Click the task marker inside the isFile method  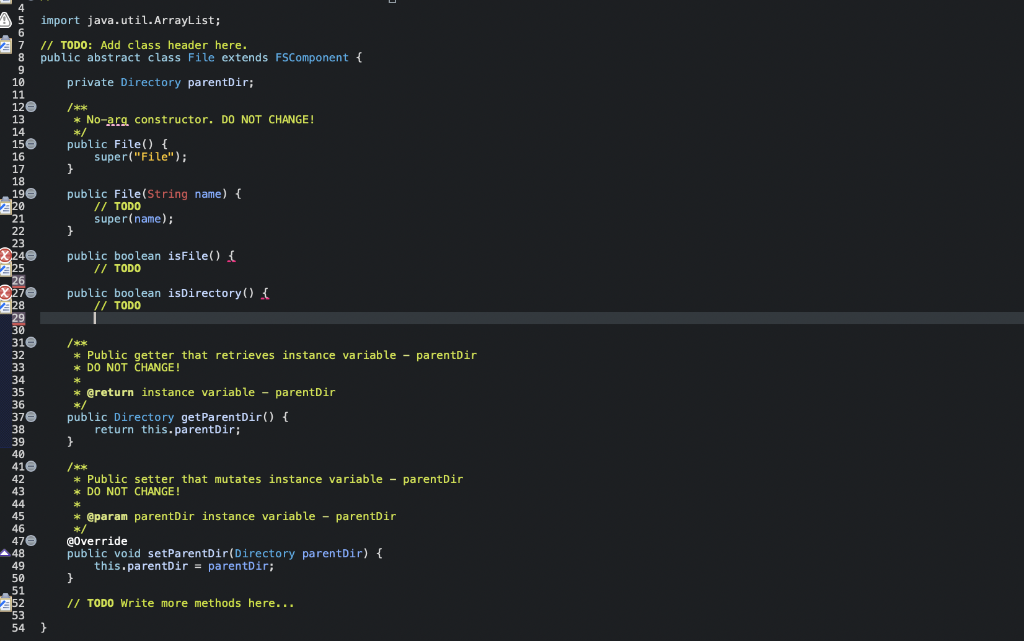[x=8, y=268]
